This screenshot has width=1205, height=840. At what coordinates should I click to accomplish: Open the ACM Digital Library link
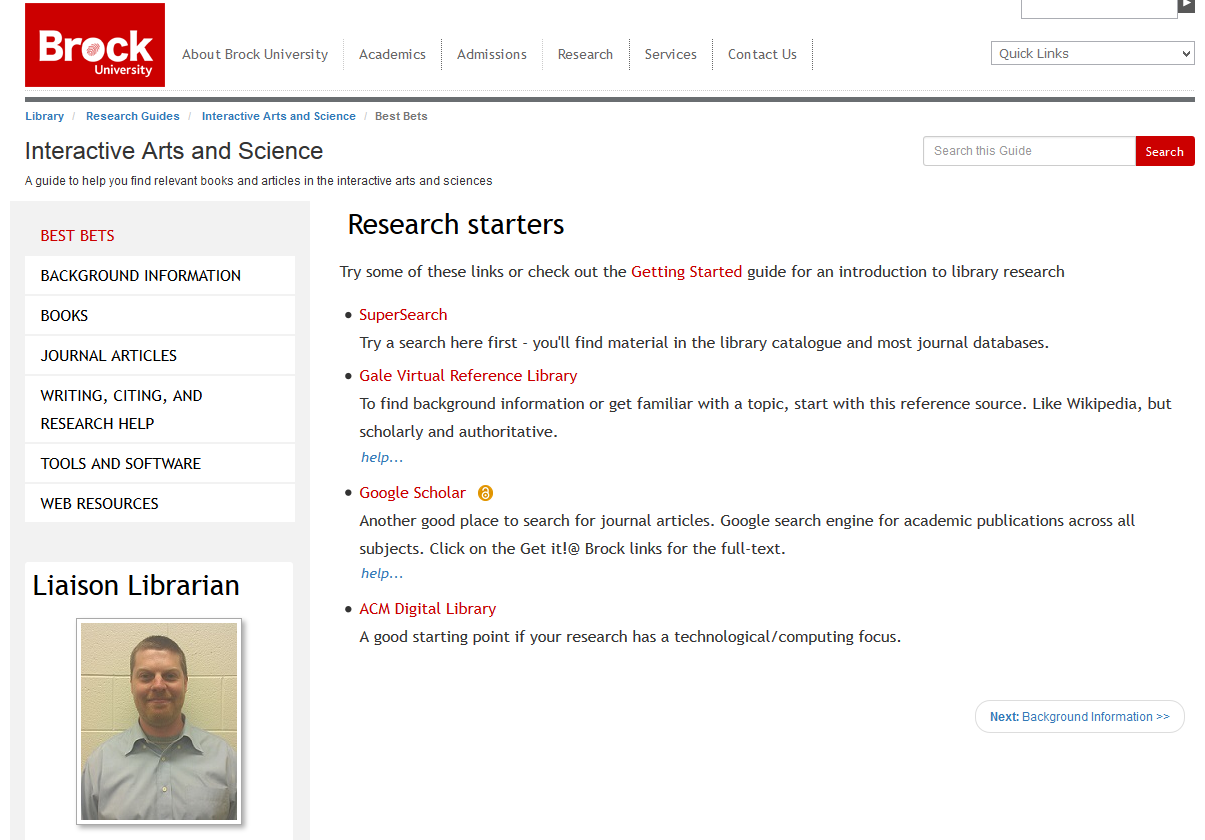point(427,609)
